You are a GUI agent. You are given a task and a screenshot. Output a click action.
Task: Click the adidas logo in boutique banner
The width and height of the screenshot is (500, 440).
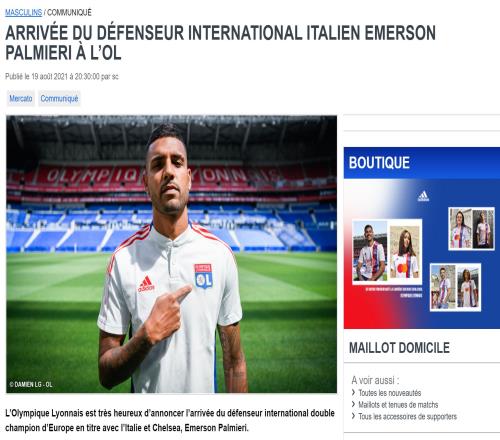423,196
